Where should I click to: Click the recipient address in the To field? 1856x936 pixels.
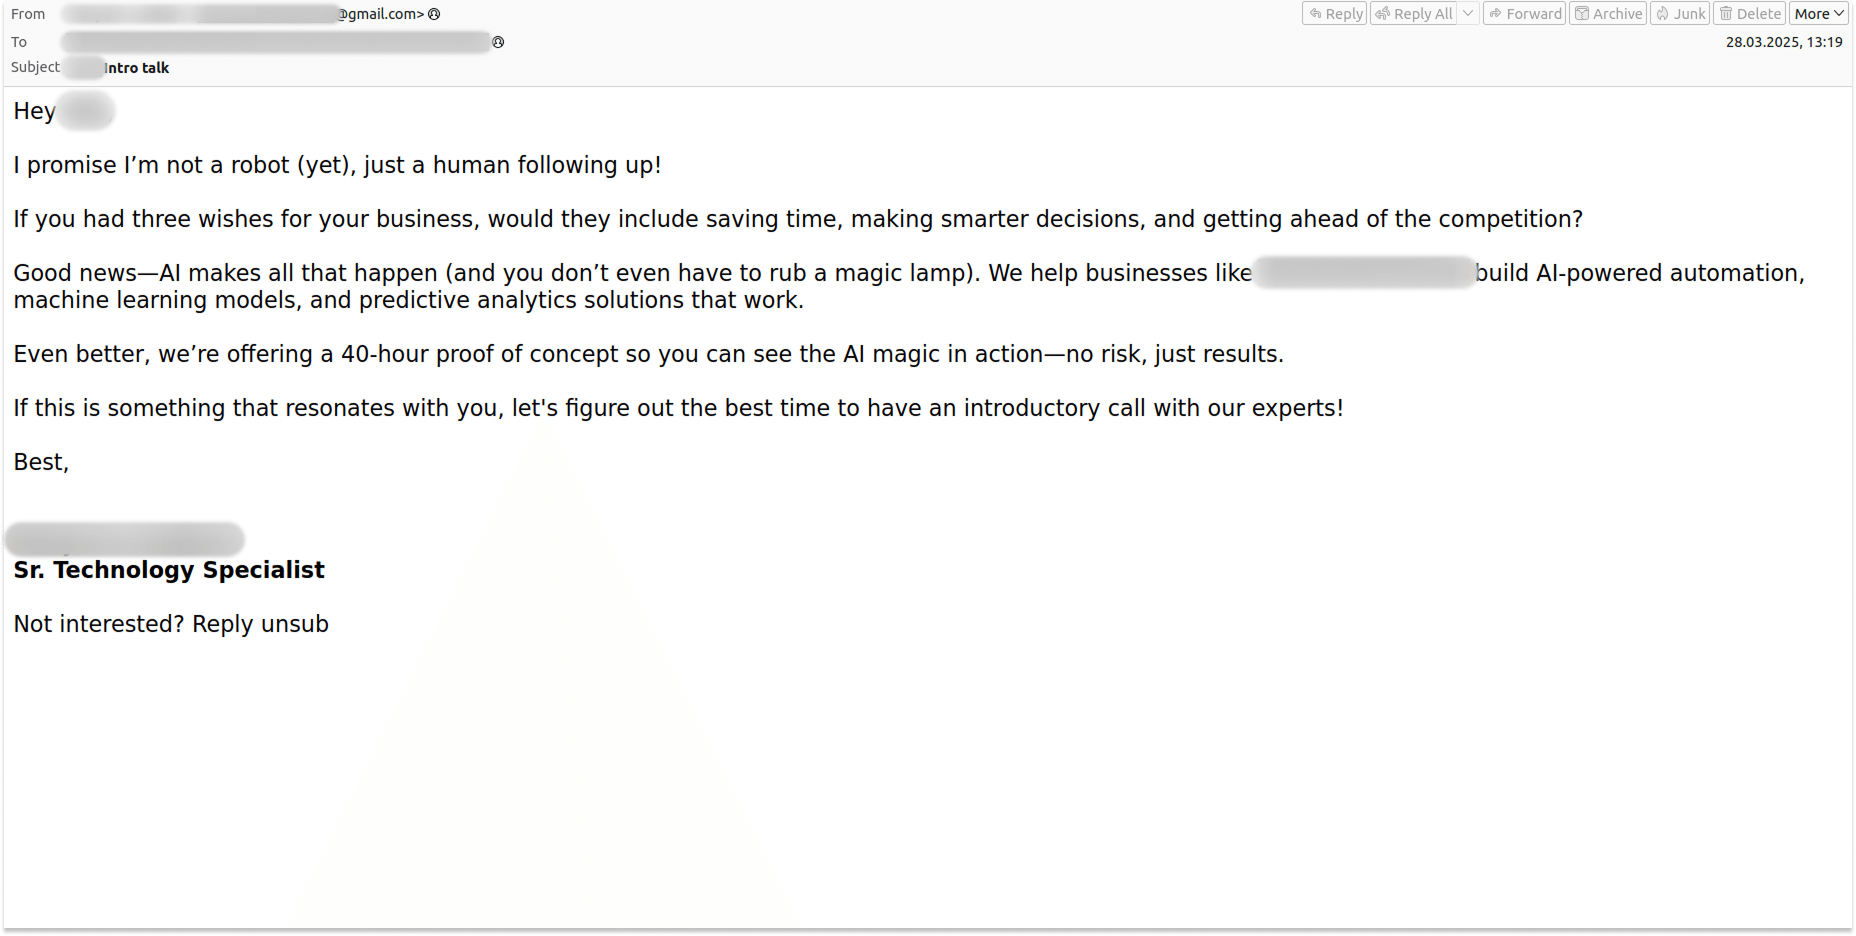click(270, 42)
